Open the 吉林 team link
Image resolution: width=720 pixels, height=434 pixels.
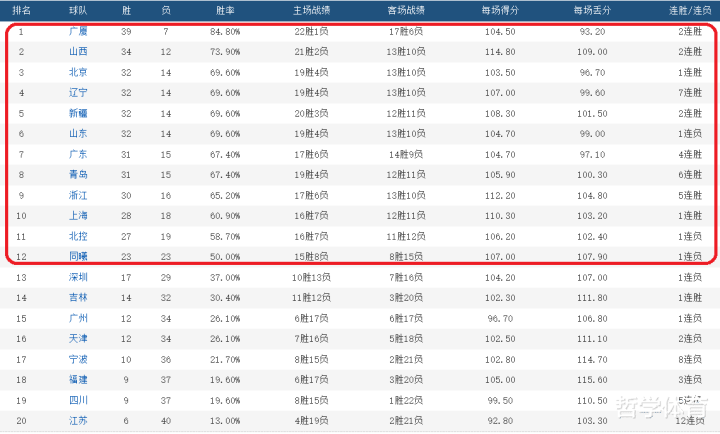78,298
